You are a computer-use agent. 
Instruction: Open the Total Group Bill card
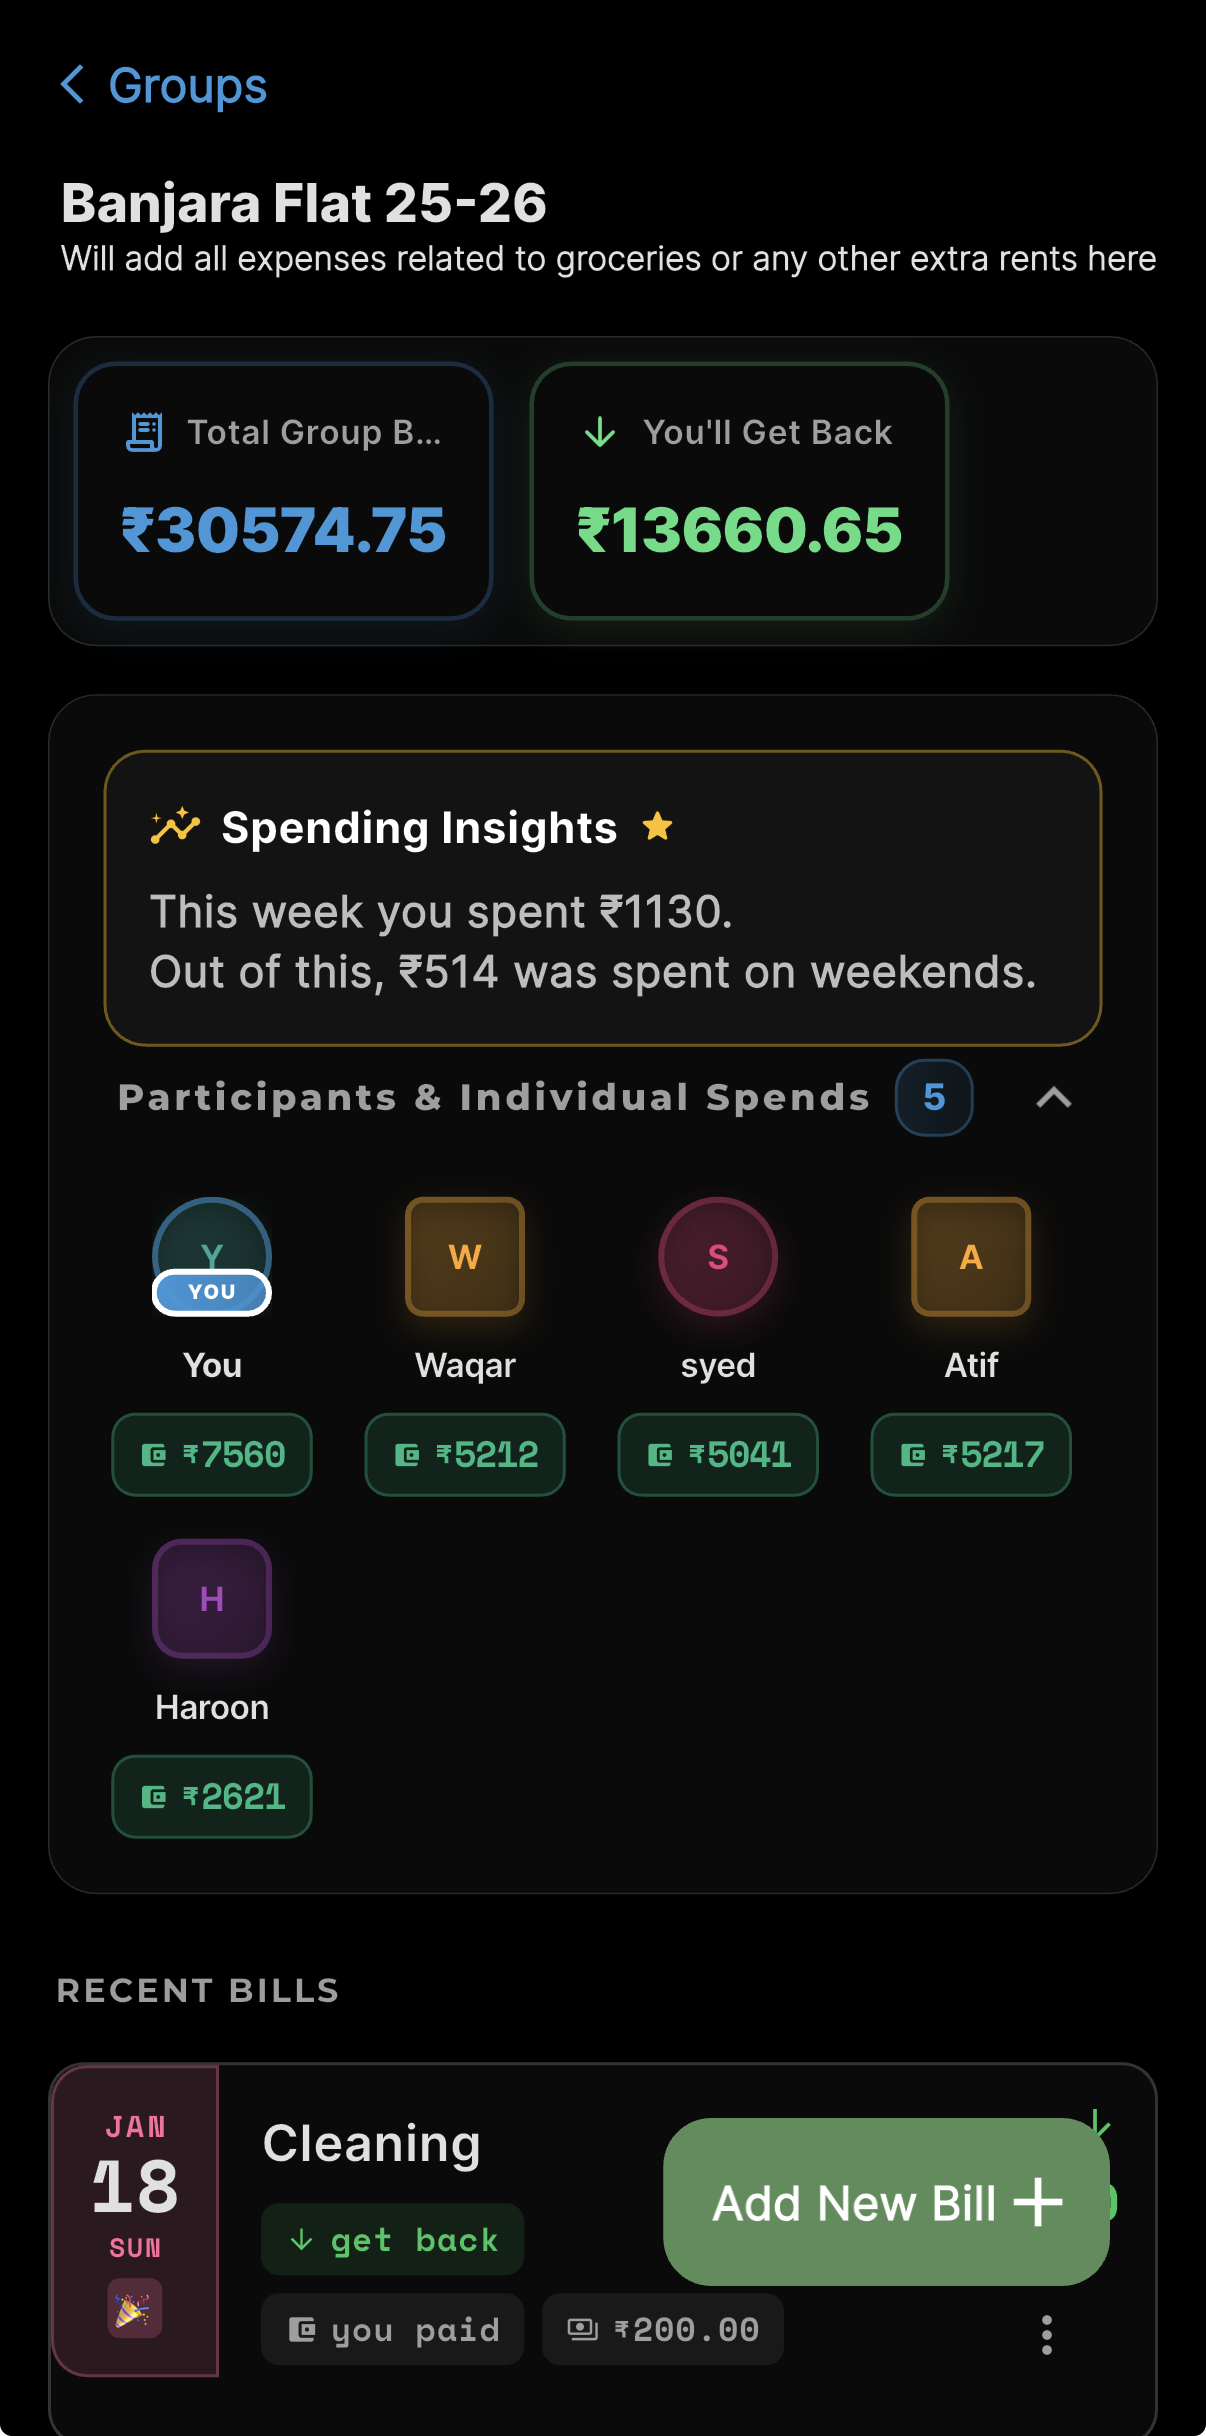[x=283, y=491]
